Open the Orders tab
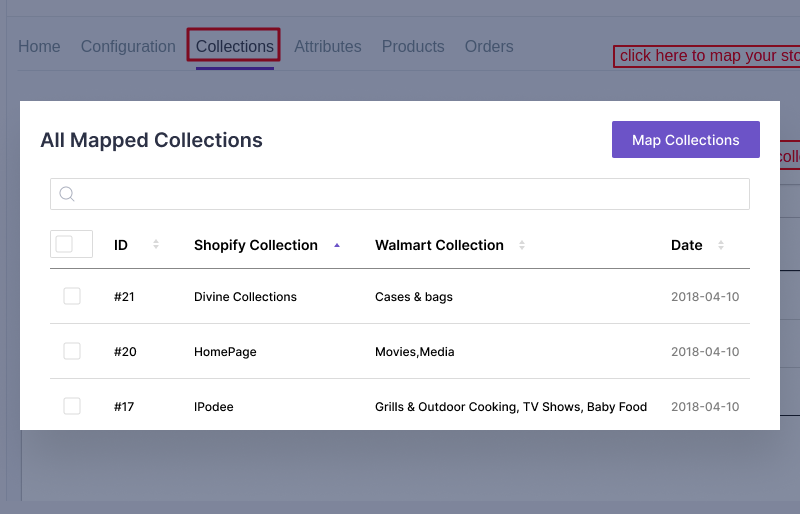 [489, 47]
